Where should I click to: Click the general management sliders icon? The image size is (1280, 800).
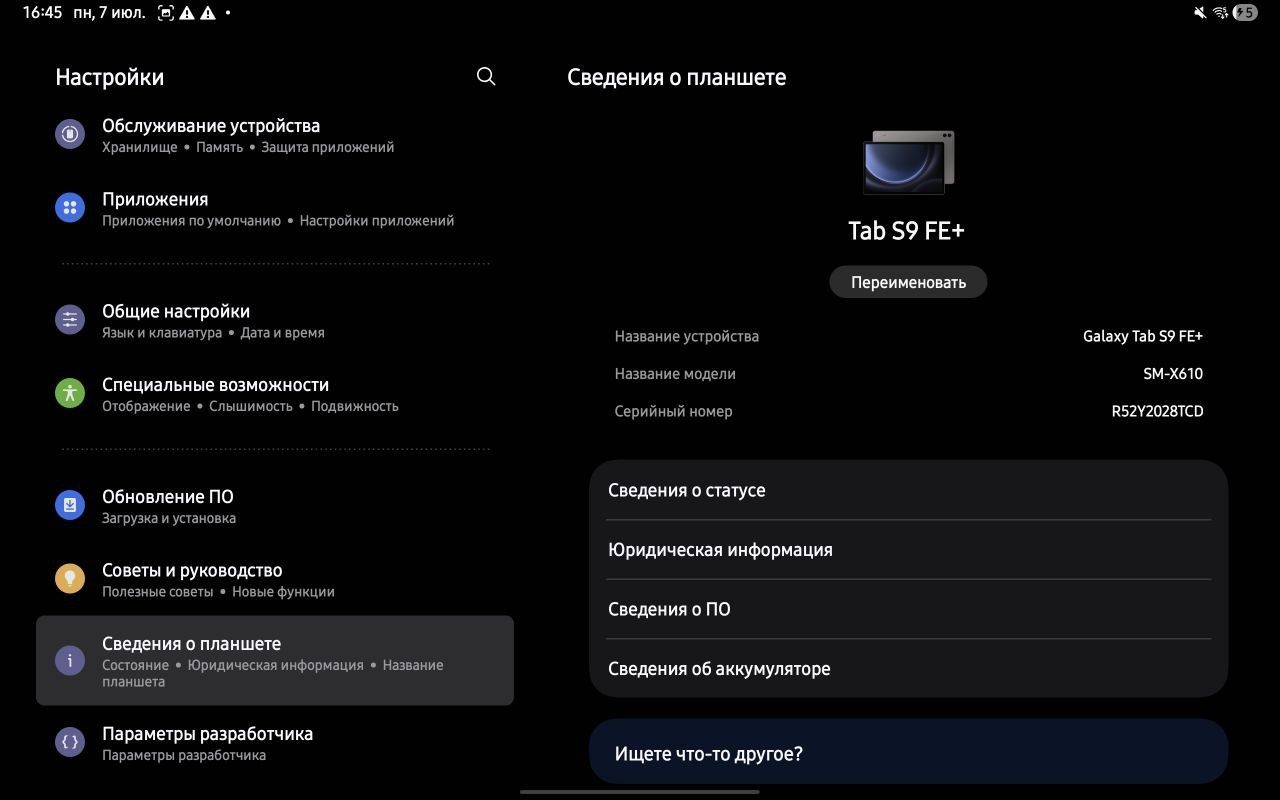click(70, 320)
